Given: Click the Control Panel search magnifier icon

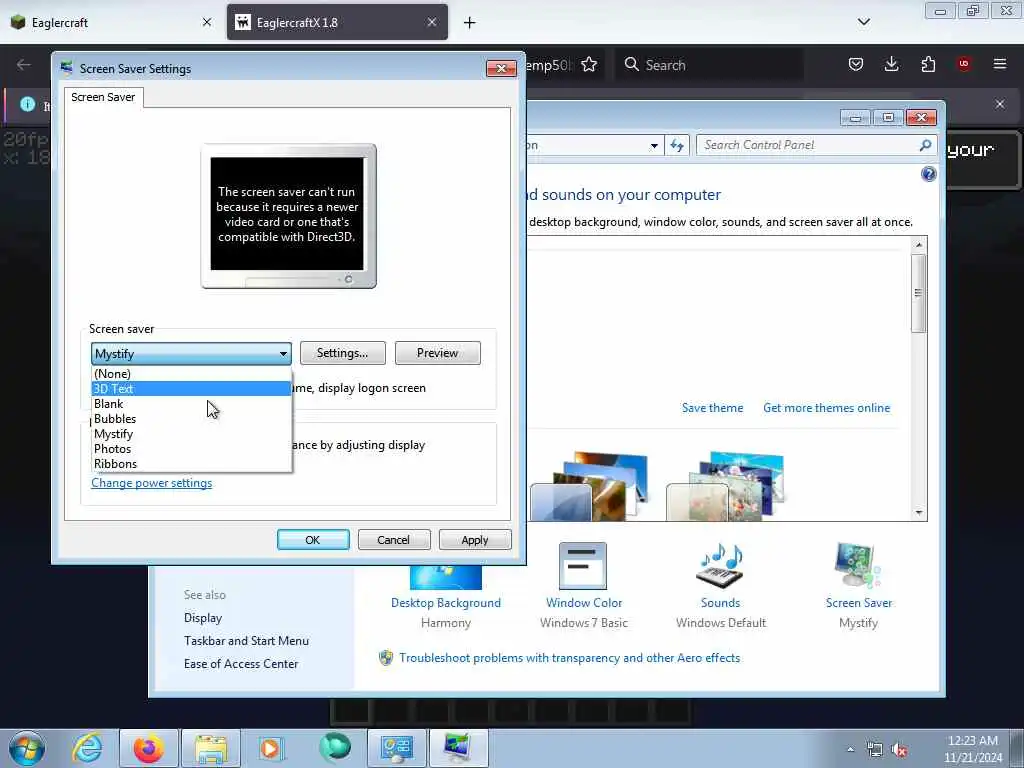Looking at the screenshot, I should coord(925,145).
